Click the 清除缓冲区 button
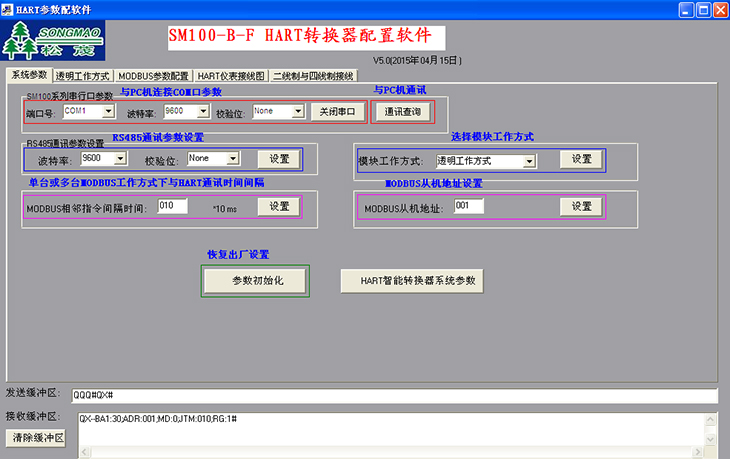Viewport: 730px width, 459px height. point(36,438)
